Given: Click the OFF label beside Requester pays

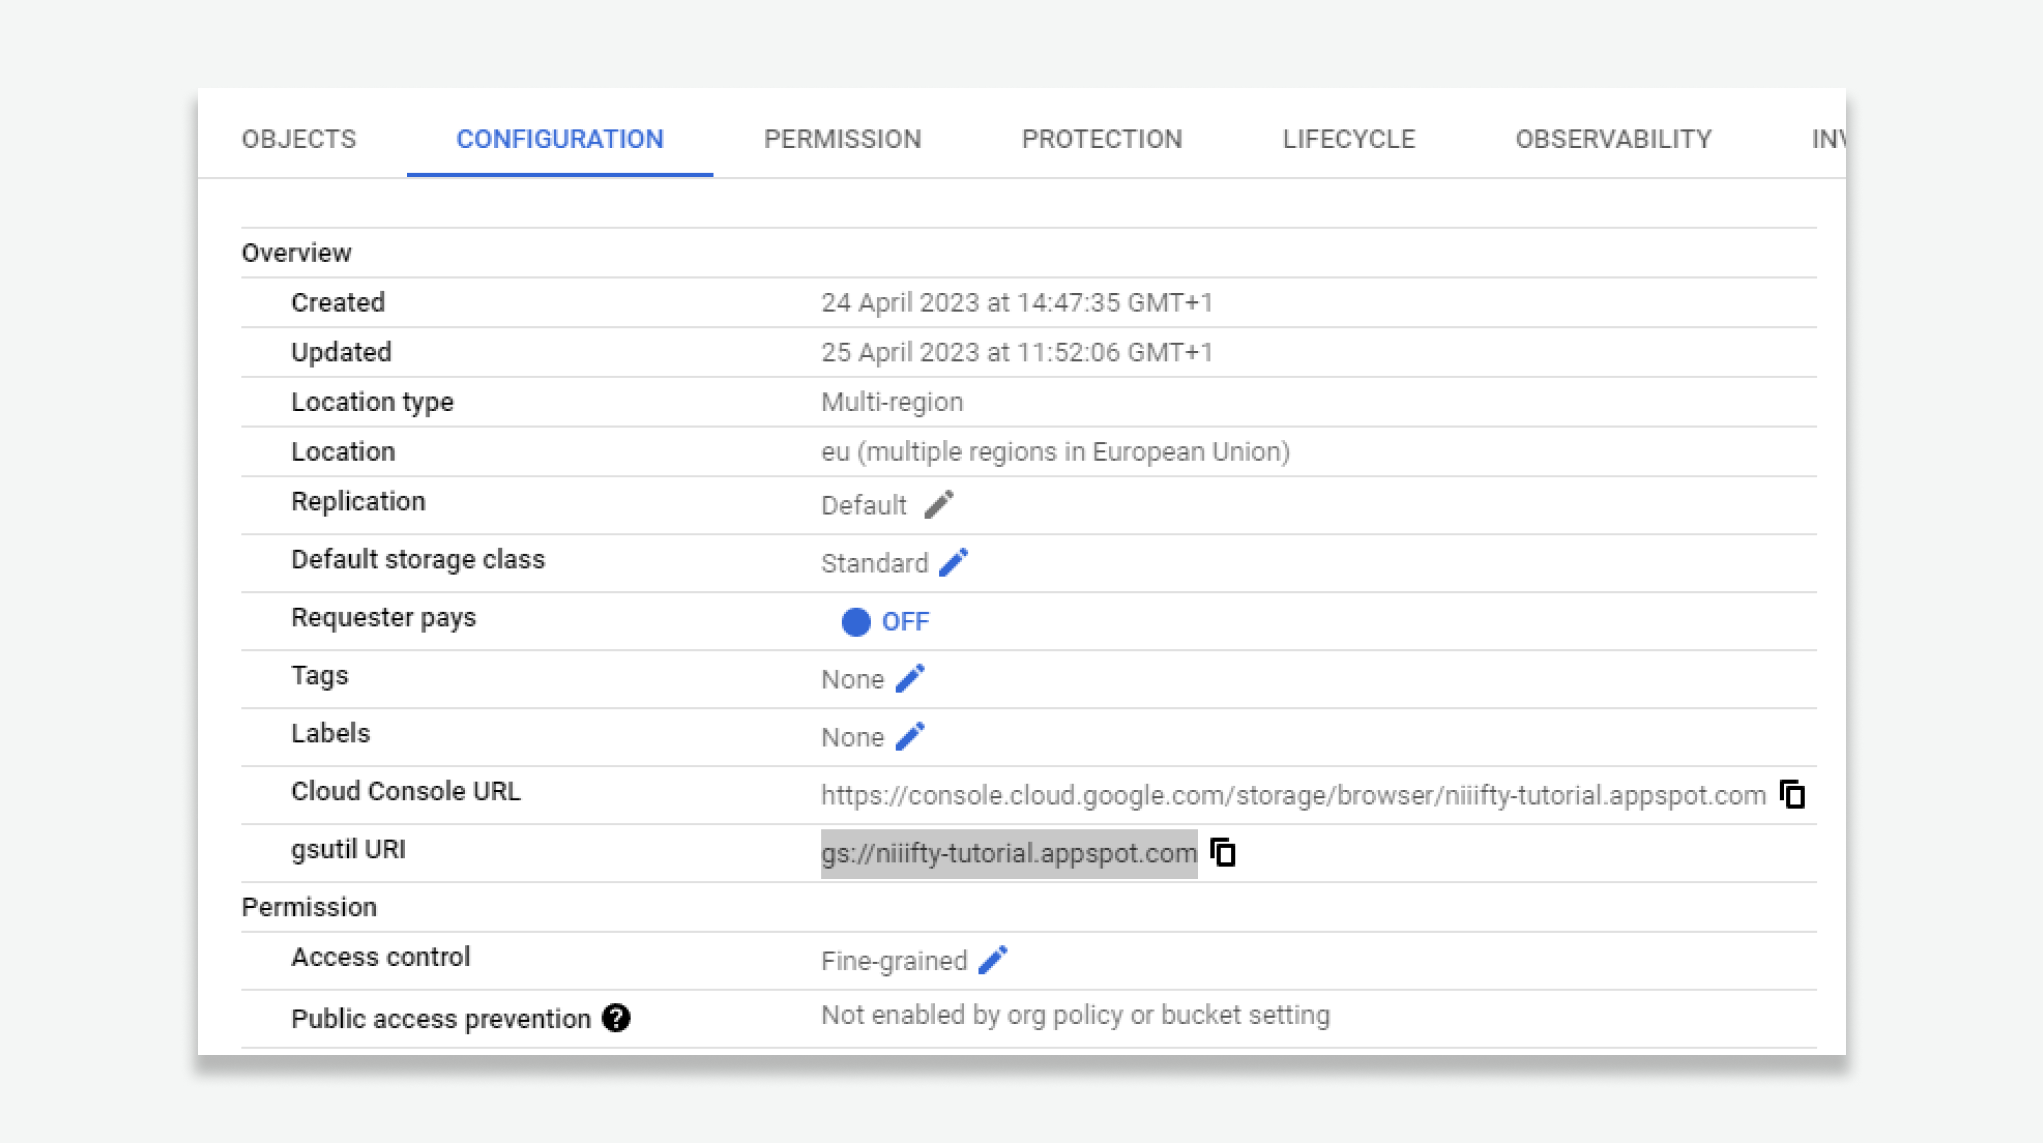Looking at the screenshot, I should [905, 622].
